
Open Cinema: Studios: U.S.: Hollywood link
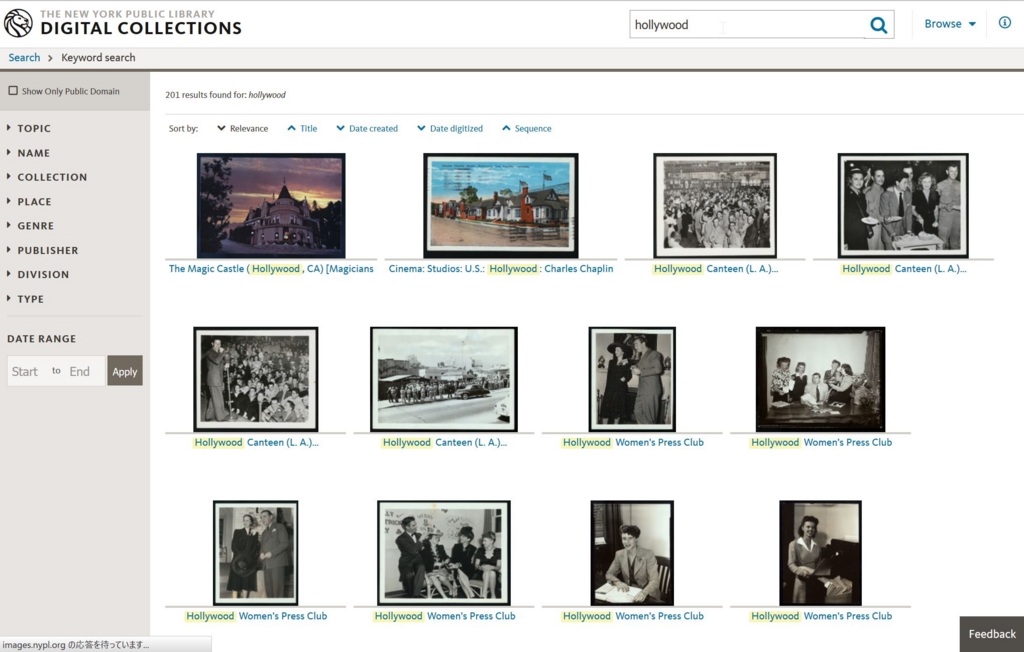pos(501,269)
